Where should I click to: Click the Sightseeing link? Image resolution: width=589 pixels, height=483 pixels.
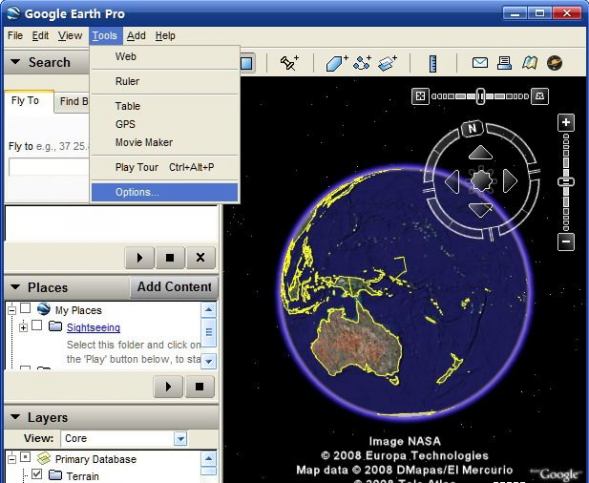[x=93, y=328]
